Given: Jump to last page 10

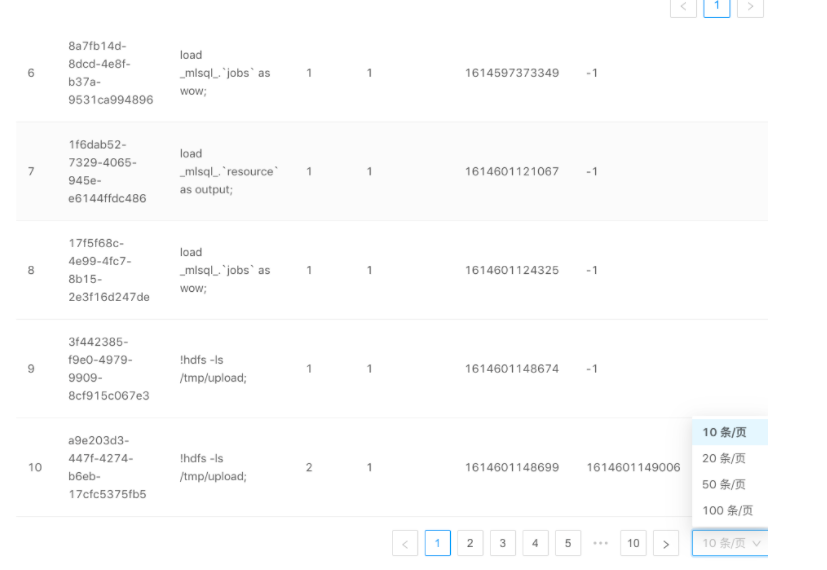Looking at the screenshot, I should (633, 543).
